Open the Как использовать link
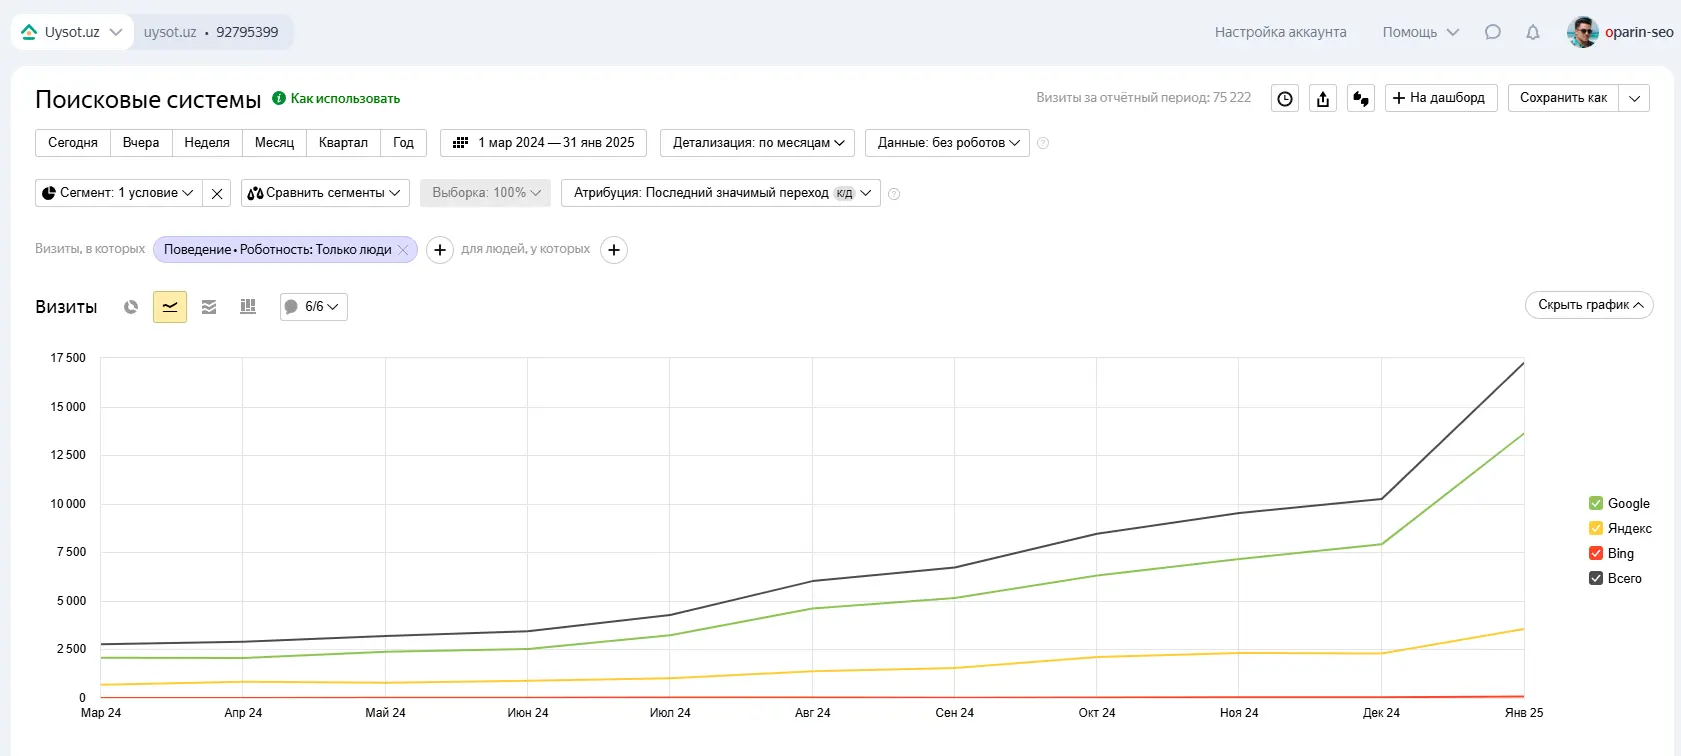The width and height of the screenshot is (1681, 756). [345, 99]
